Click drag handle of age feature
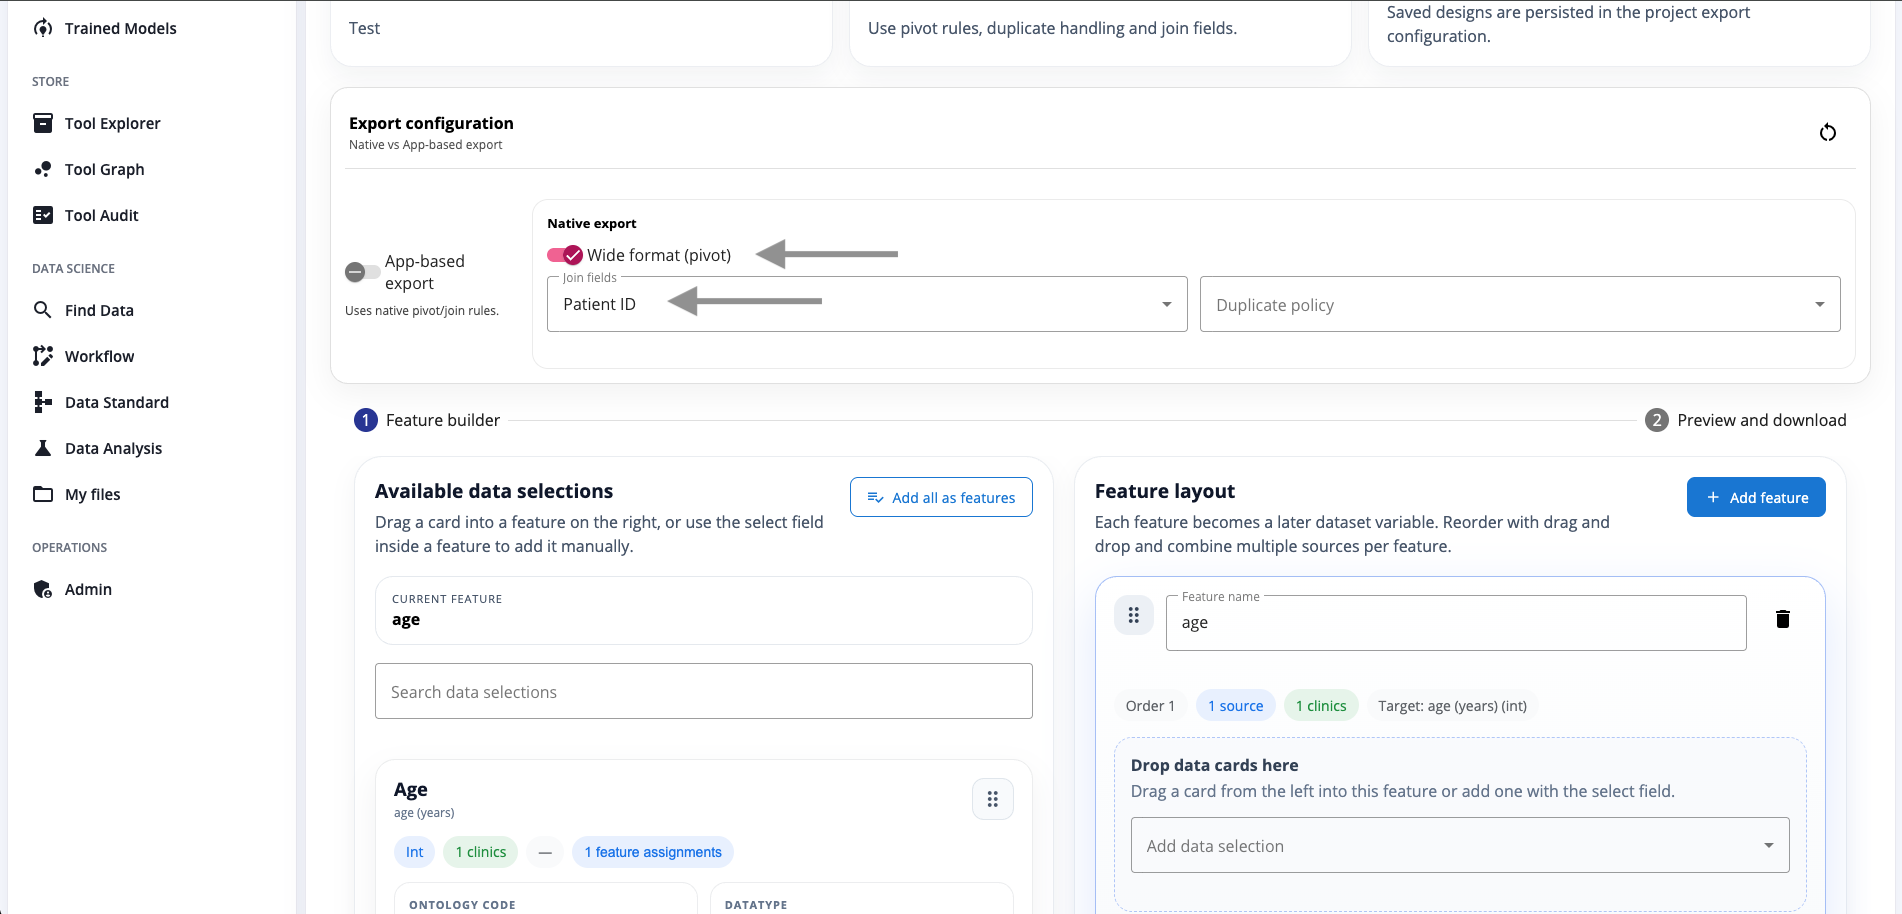This screenshot has height=914, width=1902. point(1134,615)
